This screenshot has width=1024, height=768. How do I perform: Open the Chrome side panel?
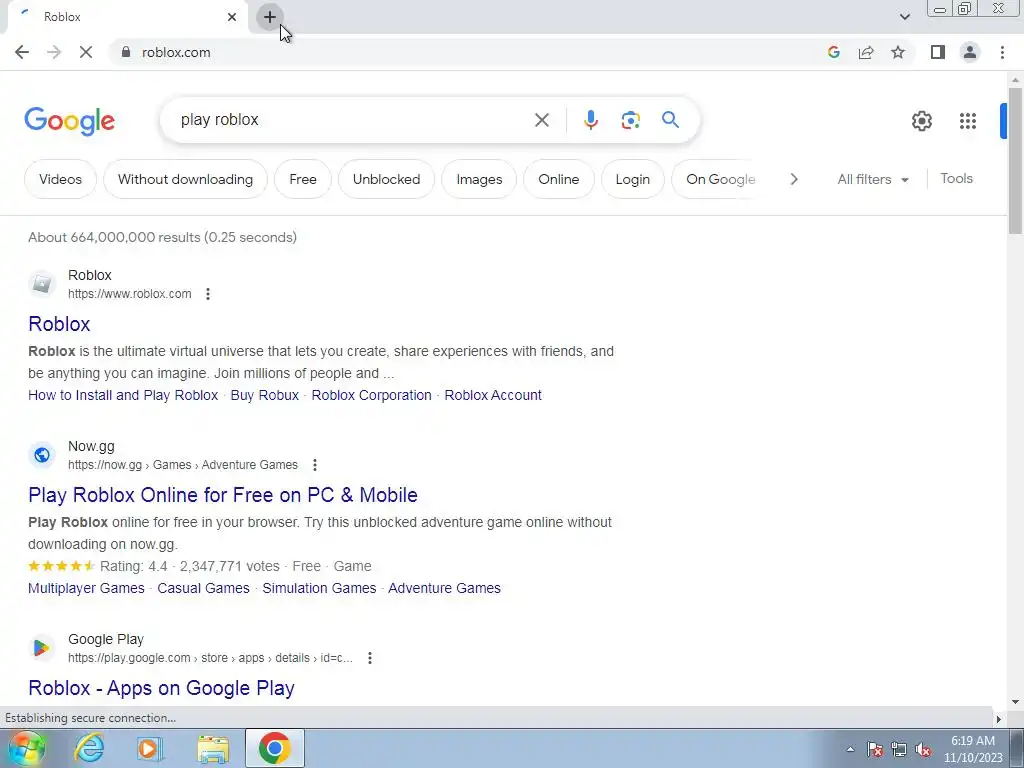click(x=938, y=52)
